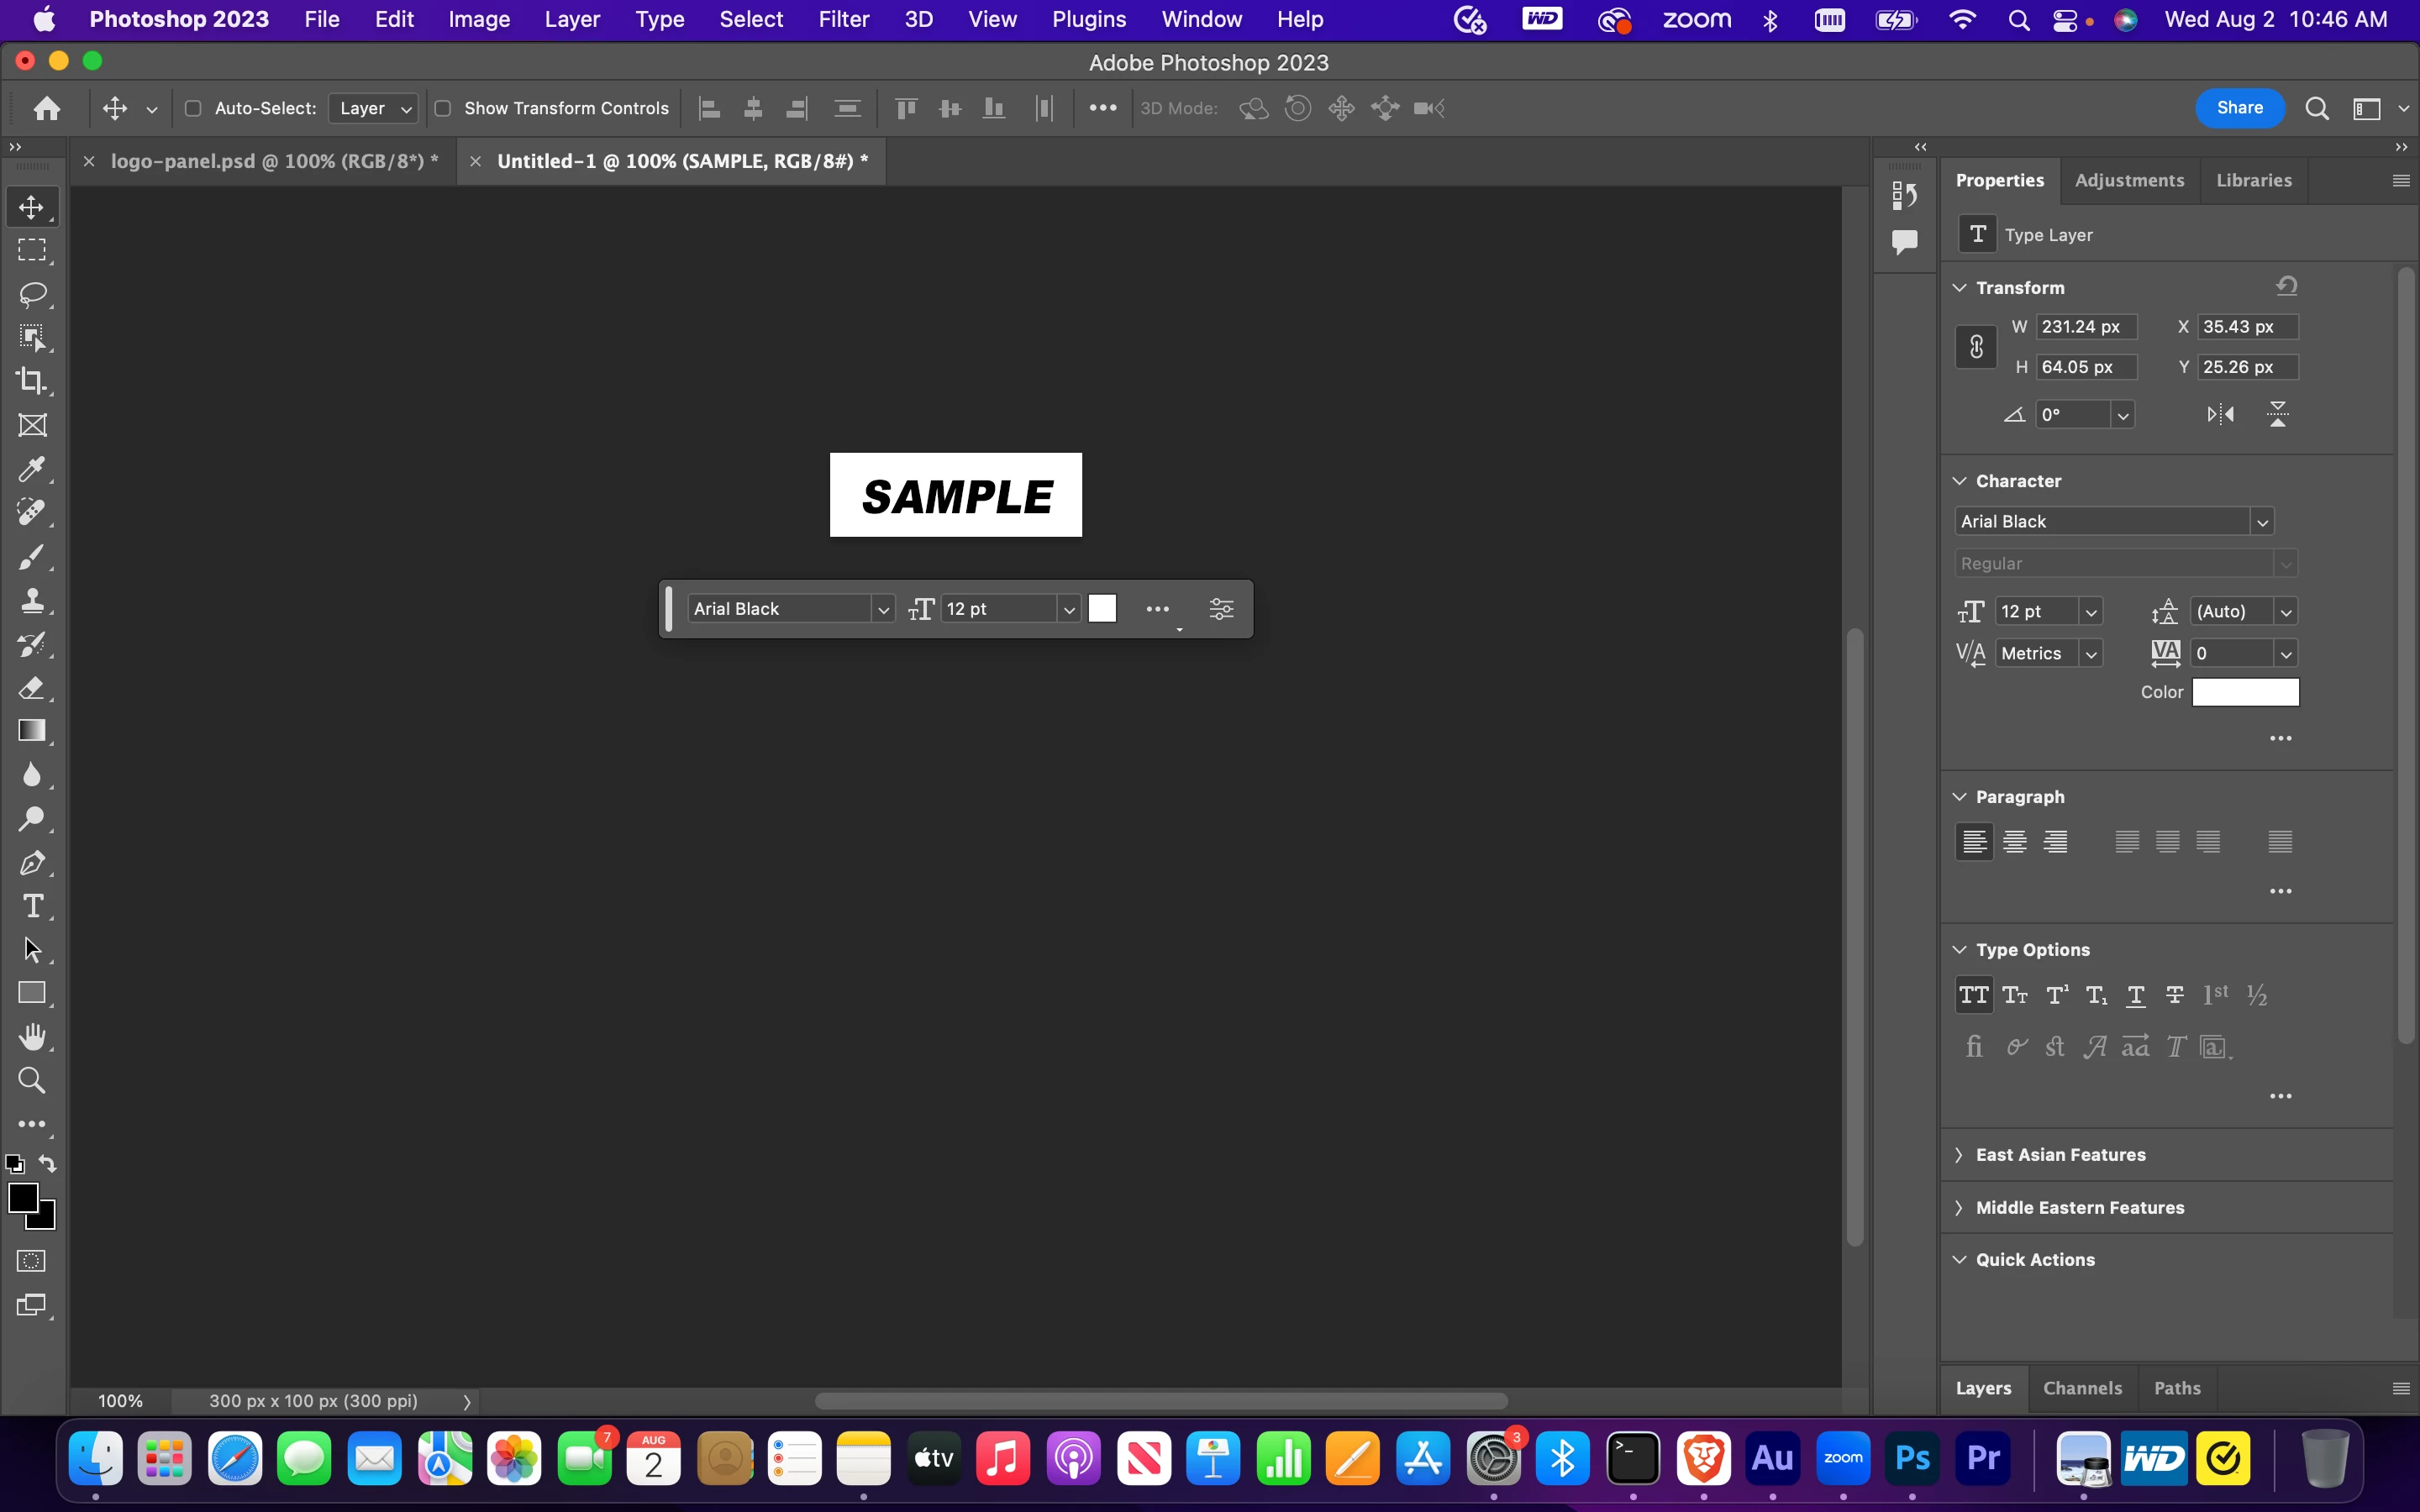
Task: Select the Eyedropper tool
Action: point(32,469)
